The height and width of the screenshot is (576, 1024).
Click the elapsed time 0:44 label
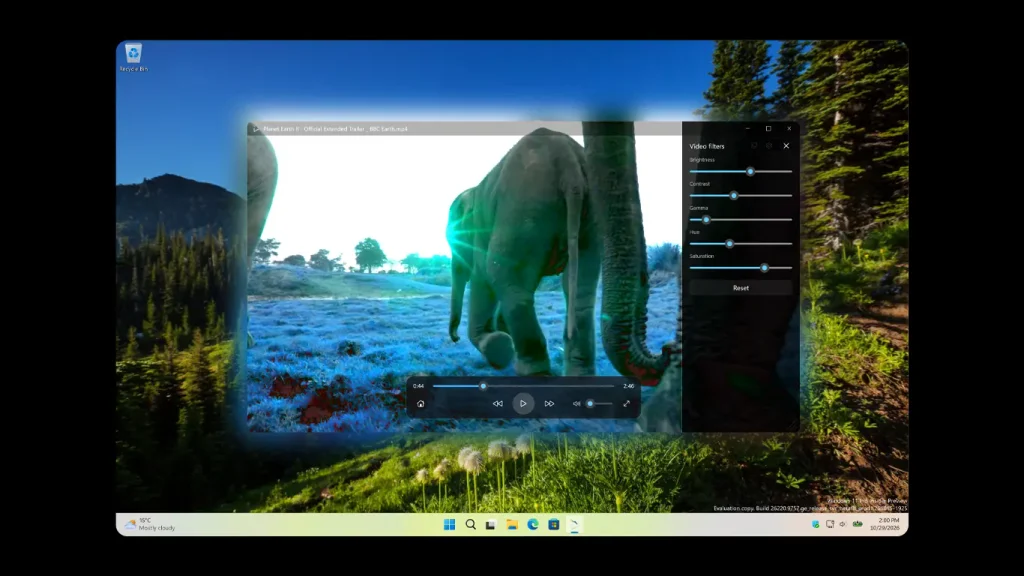click(x=419, y=386)
